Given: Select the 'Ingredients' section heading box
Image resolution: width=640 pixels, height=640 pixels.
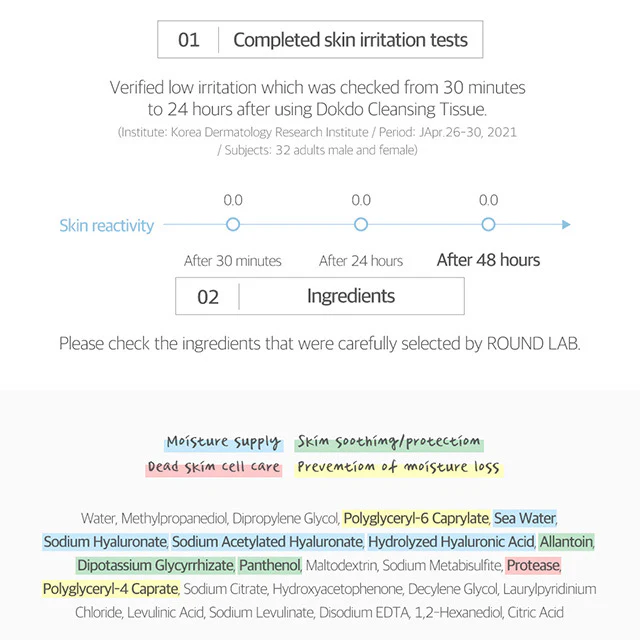Looking at the screenshot, I should pos(319,296).
